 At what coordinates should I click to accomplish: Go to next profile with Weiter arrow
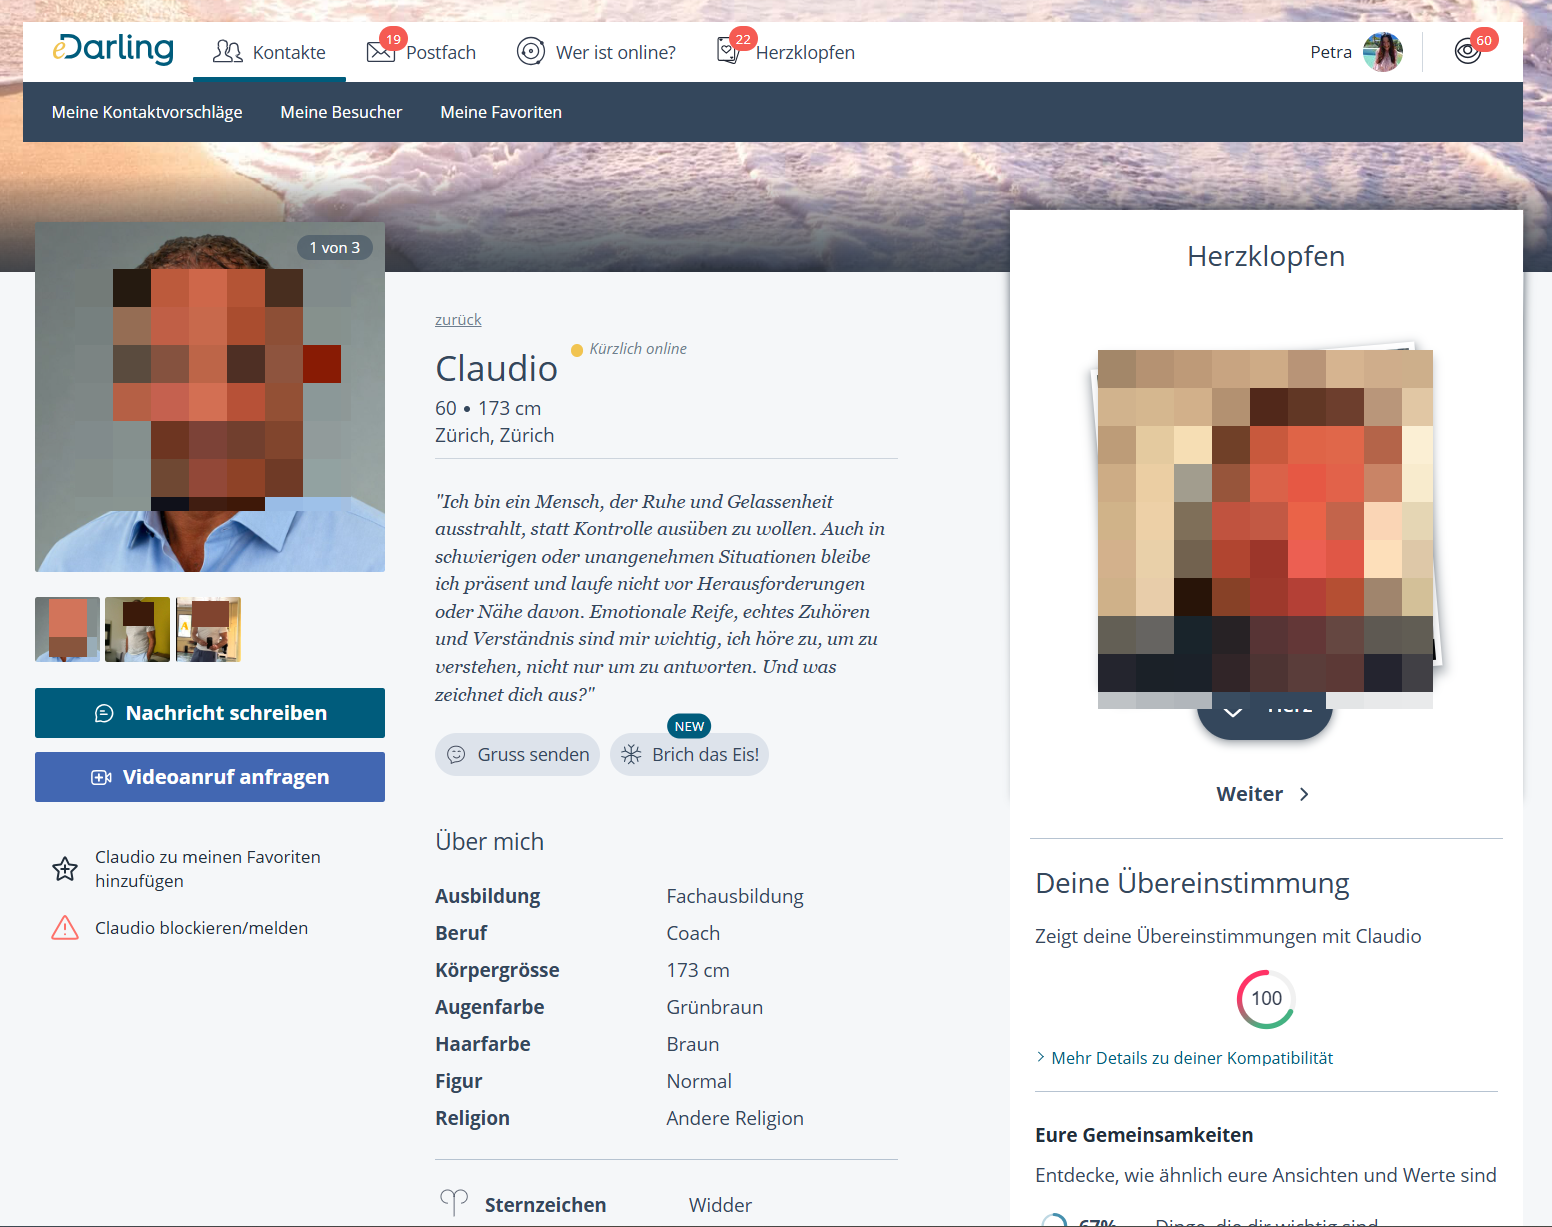[1304, 794]
